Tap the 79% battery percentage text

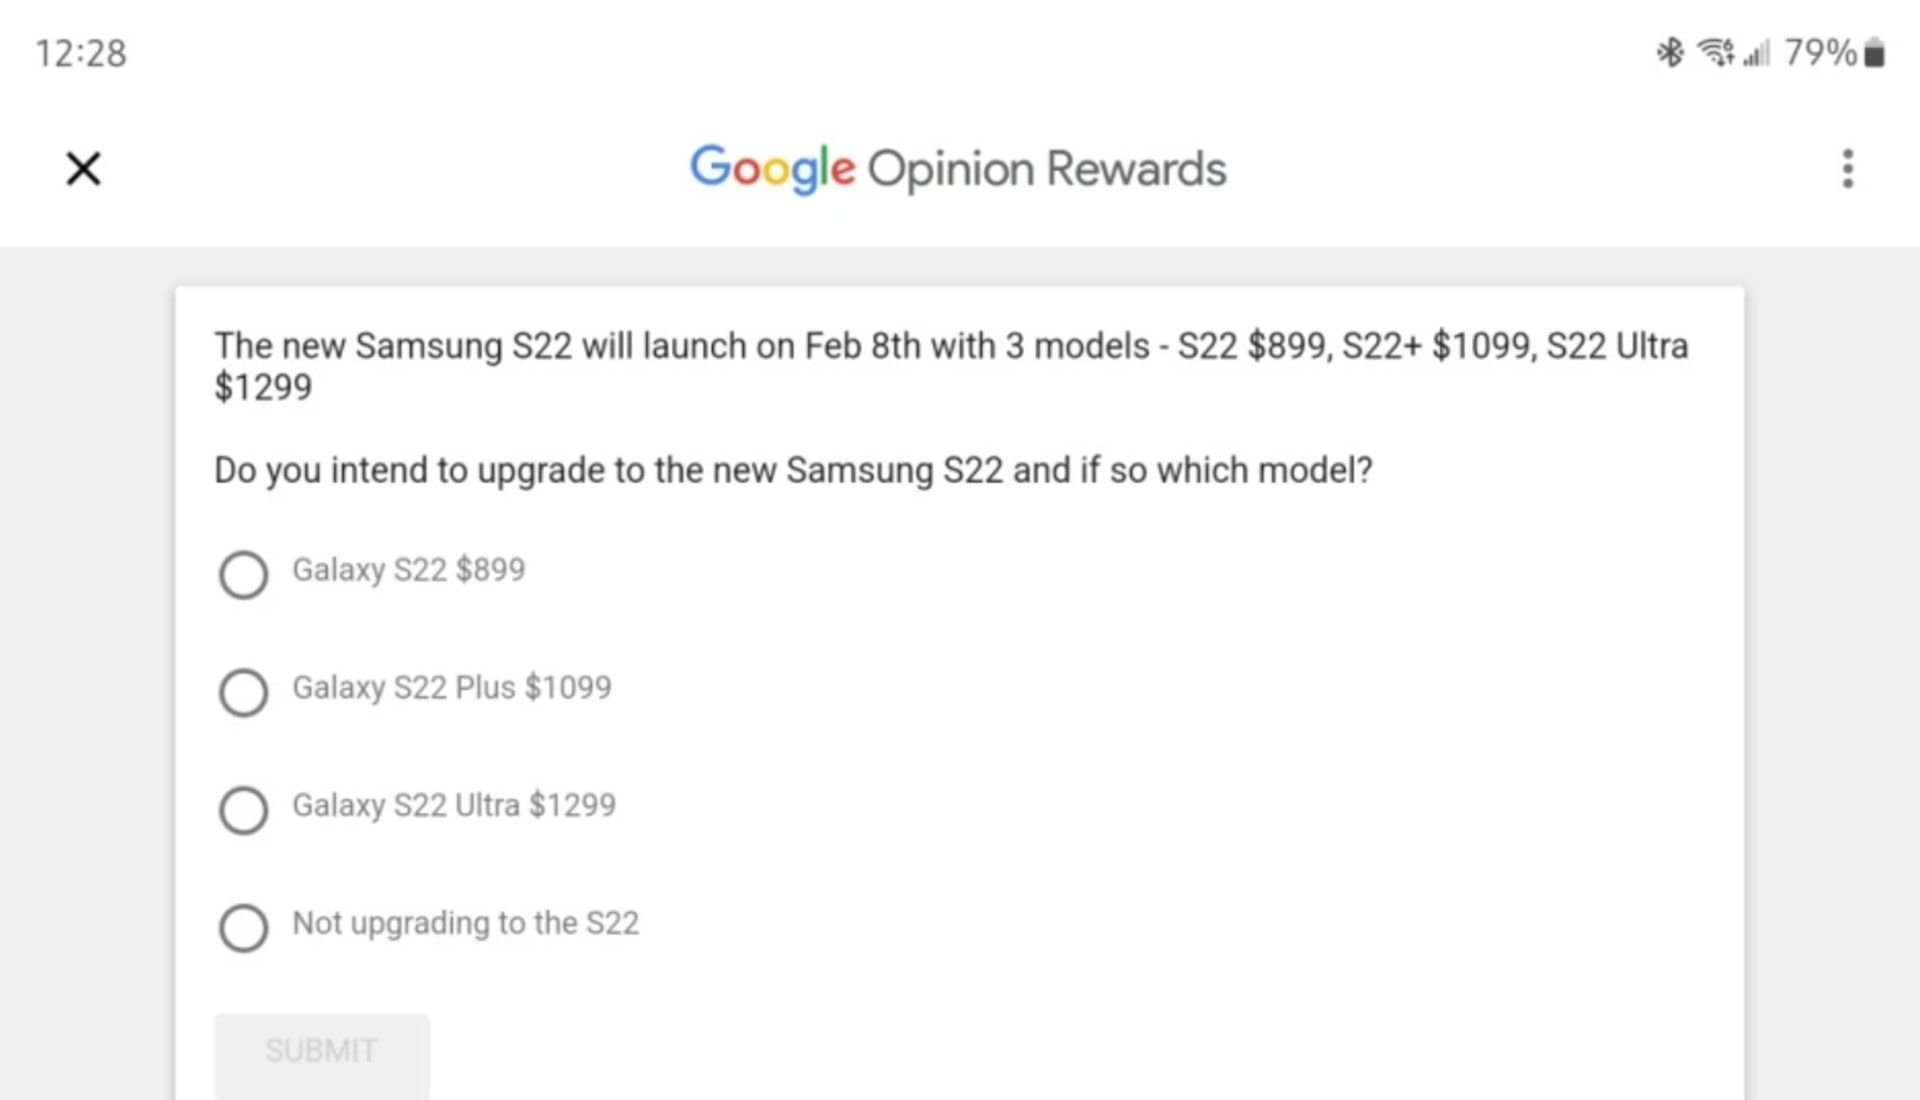tap(1820, 52)
